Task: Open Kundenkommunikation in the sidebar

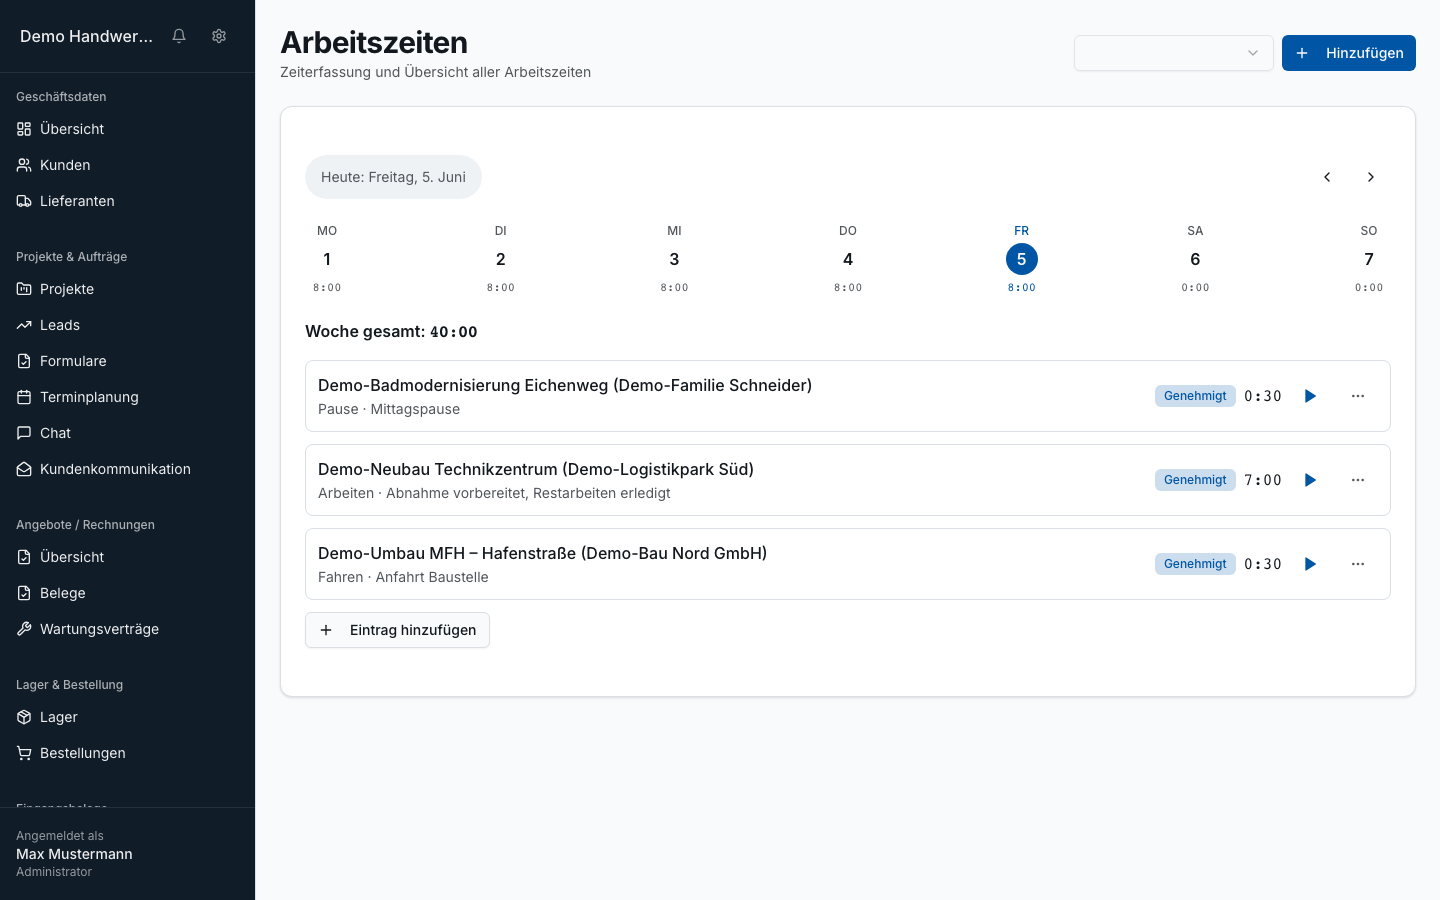Action: point(127,469)
